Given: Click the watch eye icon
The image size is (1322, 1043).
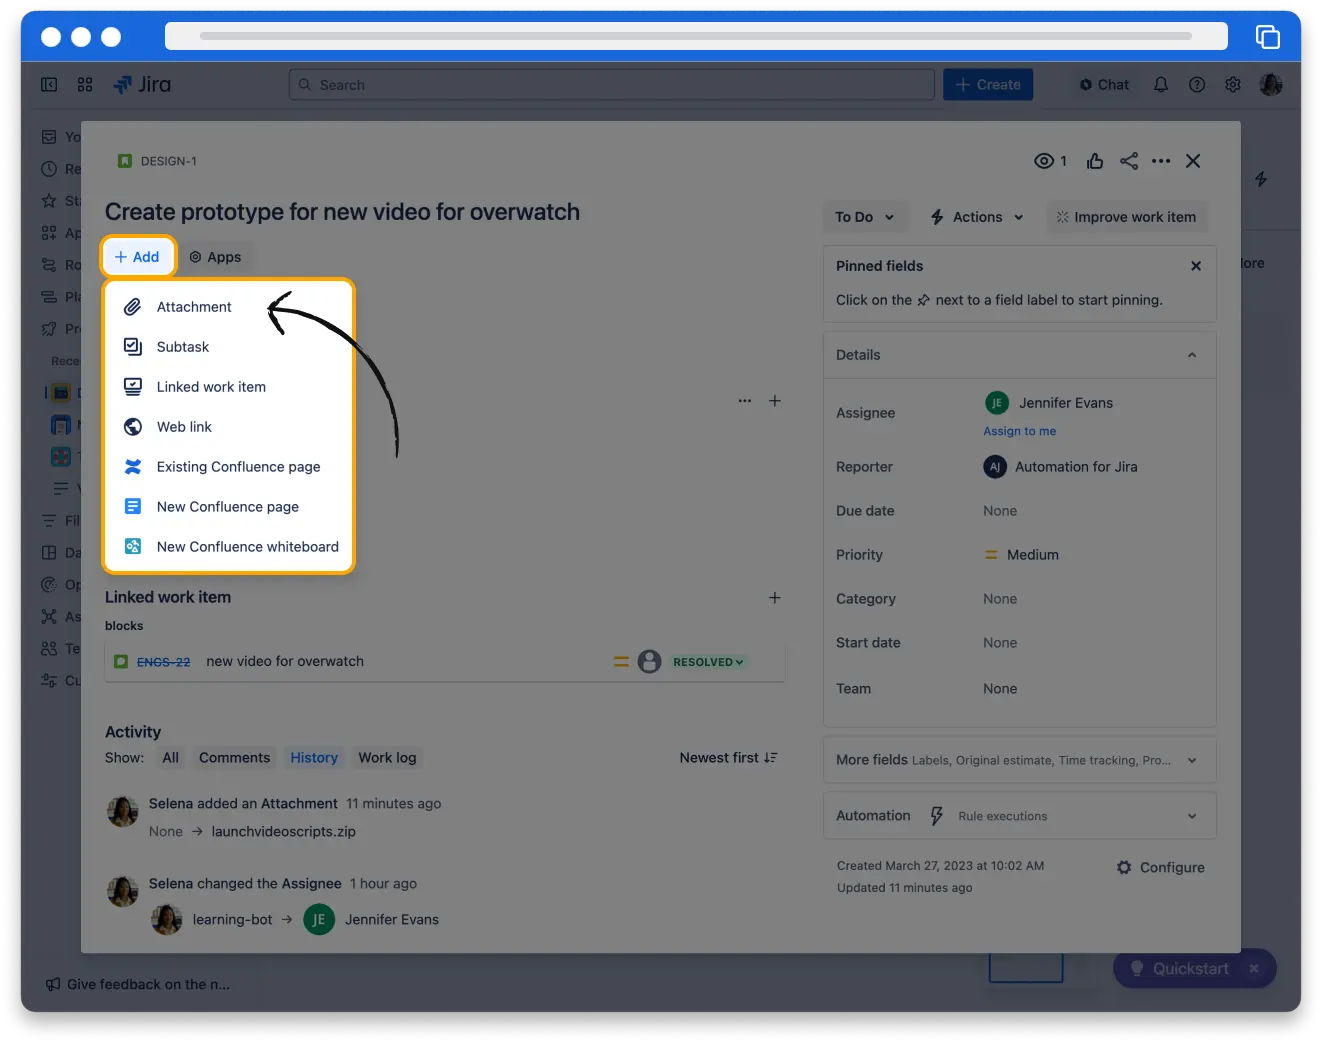Looking at the screenshot, I should (1044, 161).
